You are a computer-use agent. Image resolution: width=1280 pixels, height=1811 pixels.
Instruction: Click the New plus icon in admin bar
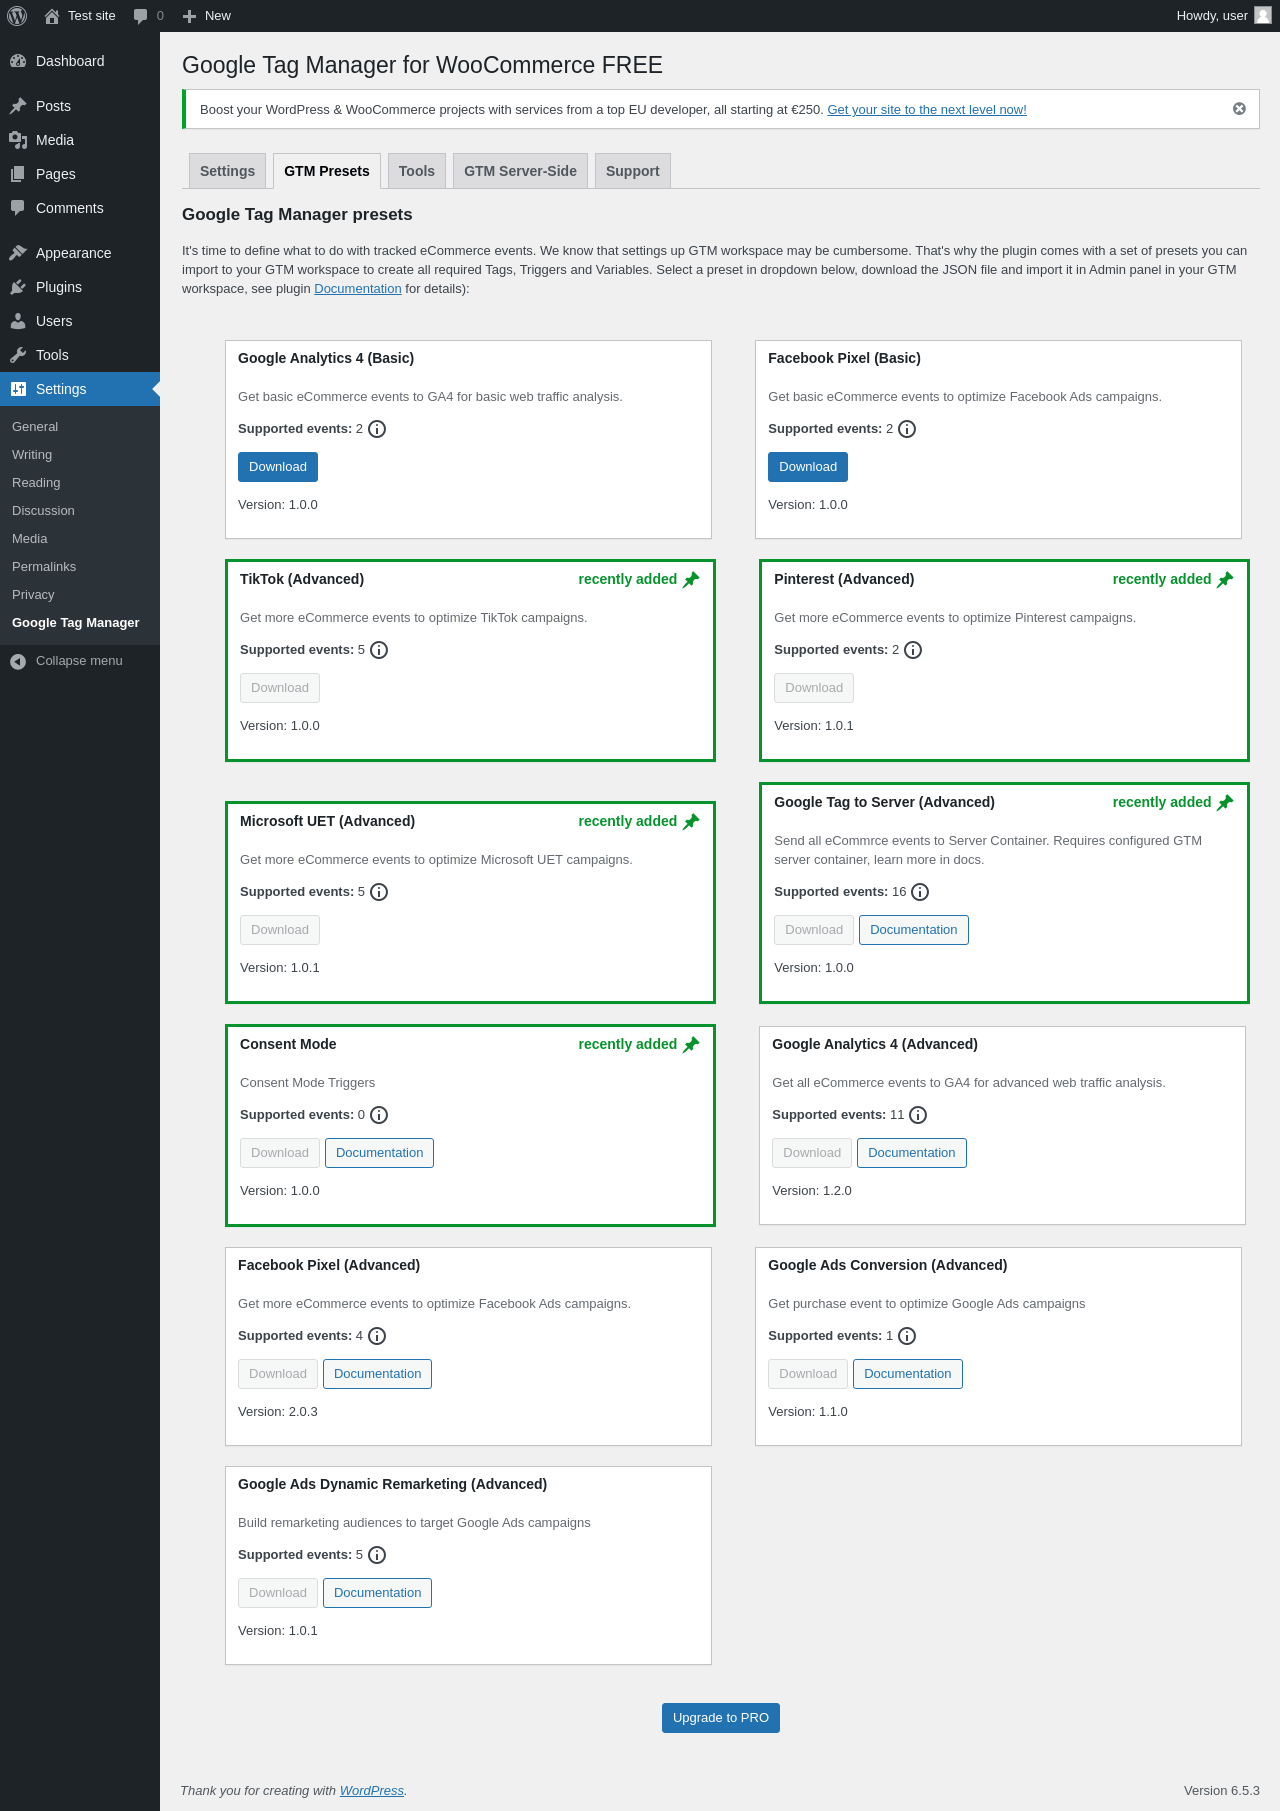point(189,16)
